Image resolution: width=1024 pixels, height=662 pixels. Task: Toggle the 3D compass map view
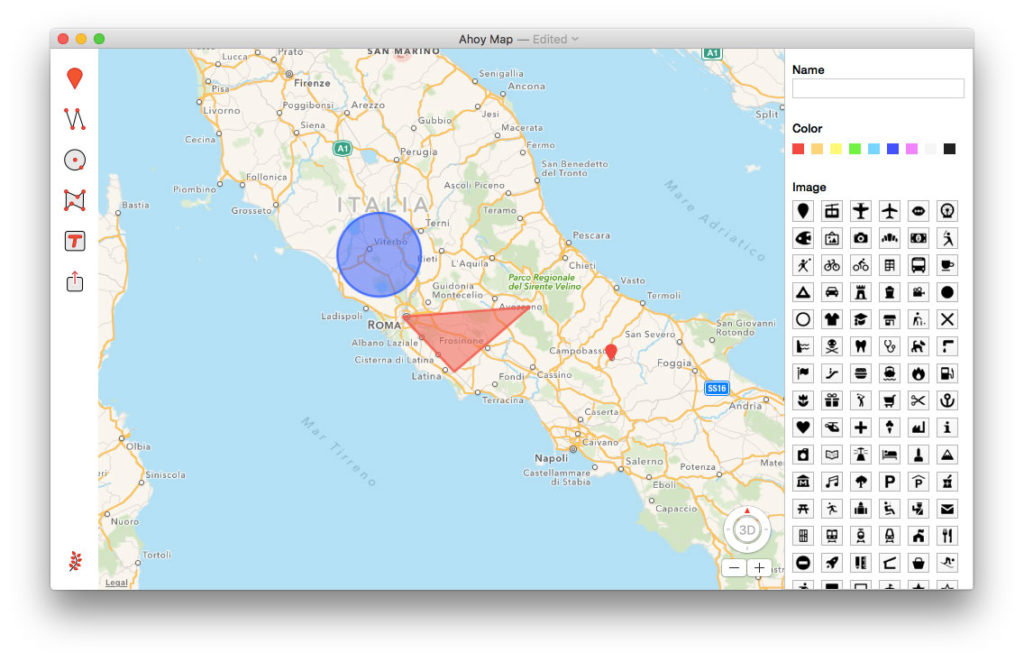pyautogui.click(x=746, y=529)
